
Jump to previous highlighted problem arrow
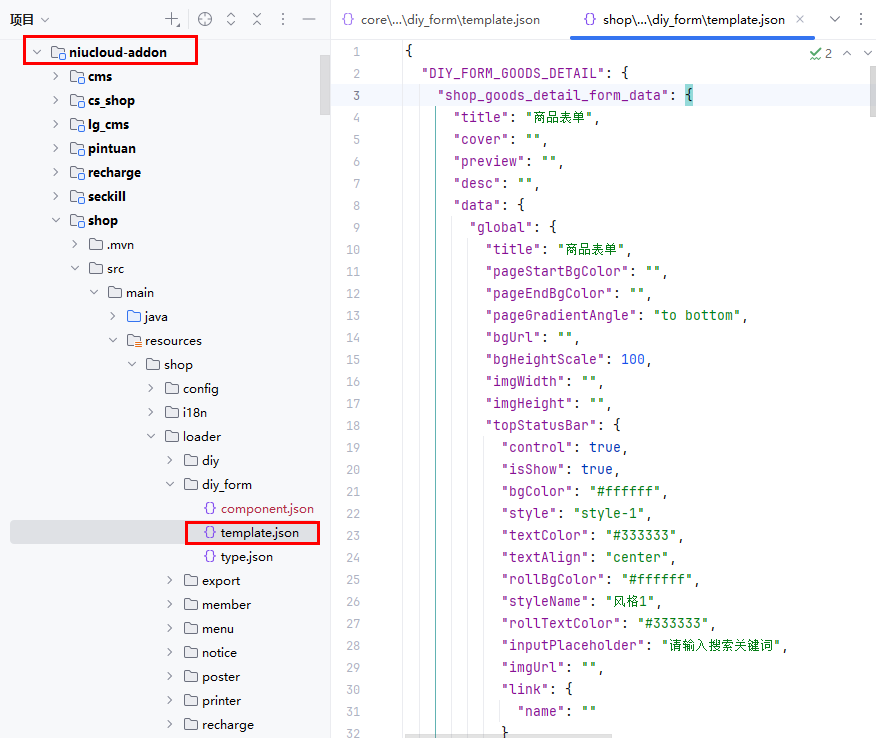846,53
